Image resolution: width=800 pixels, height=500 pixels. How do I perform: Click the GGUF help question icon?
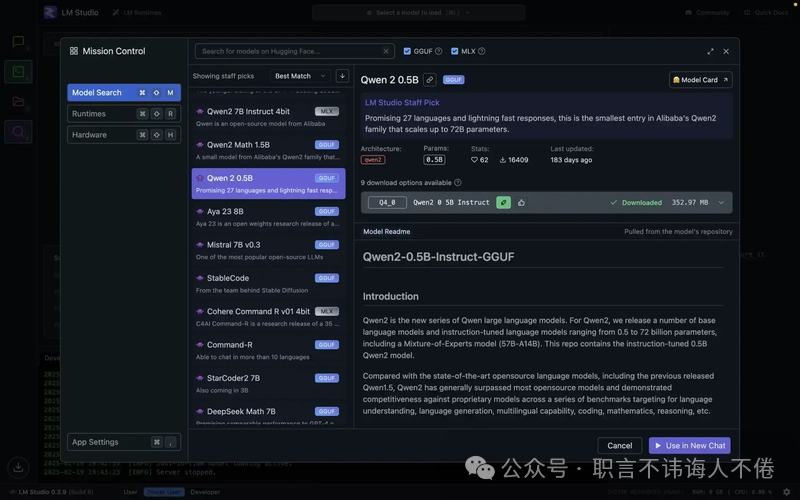tap(438, 51)
